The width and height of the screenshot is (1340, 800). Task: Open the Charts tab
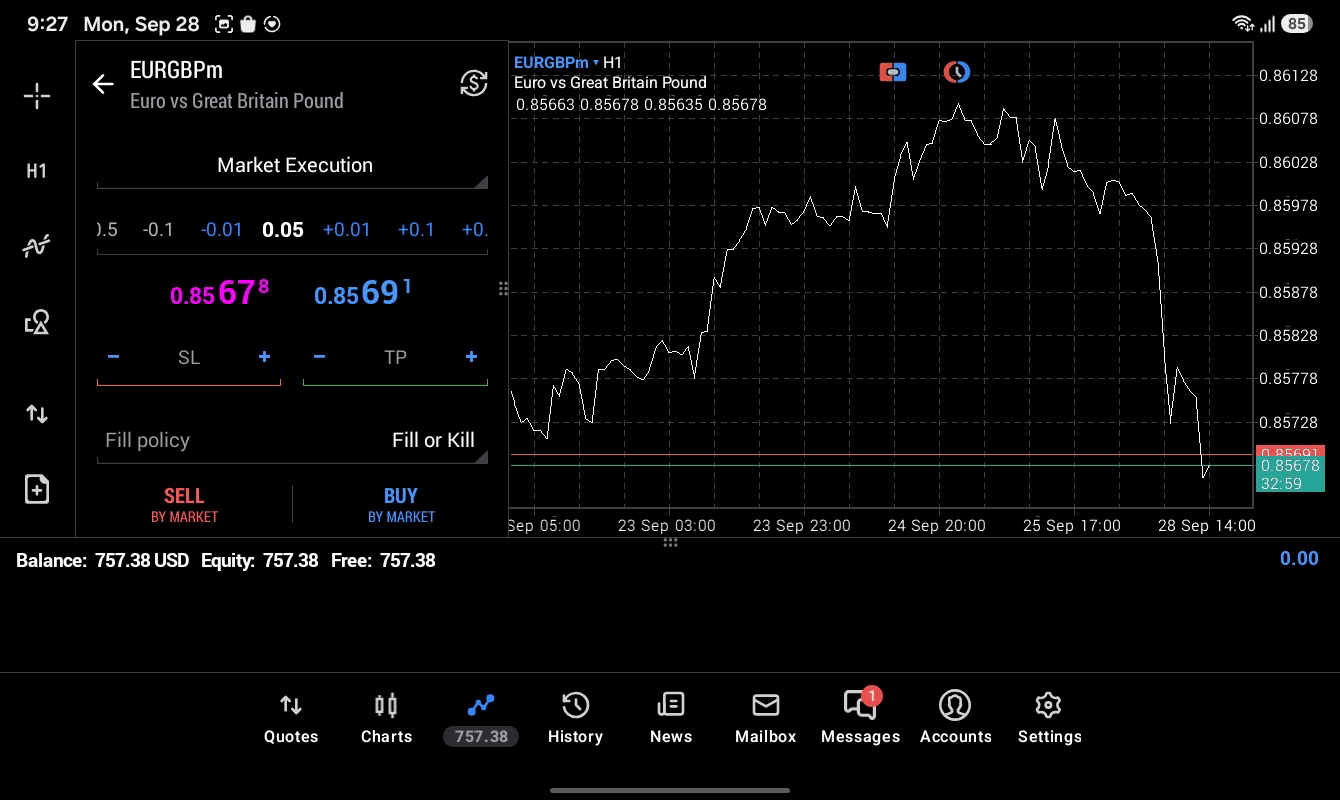click(386, 719)
